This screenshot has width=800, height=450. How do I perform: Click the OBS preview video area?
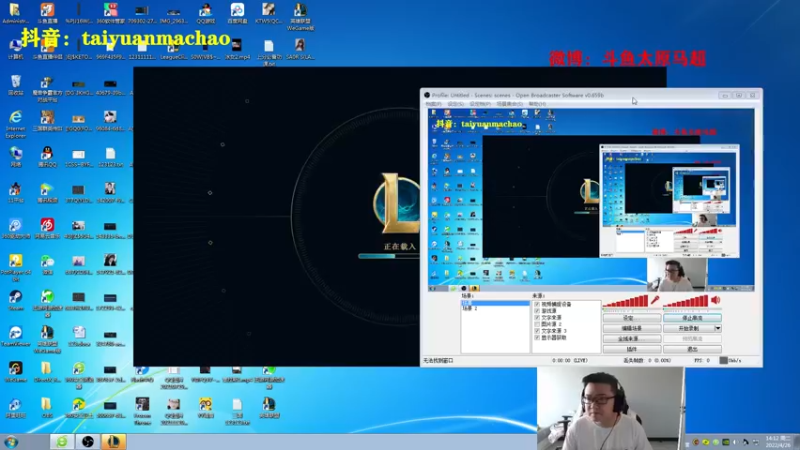[591, 199]
